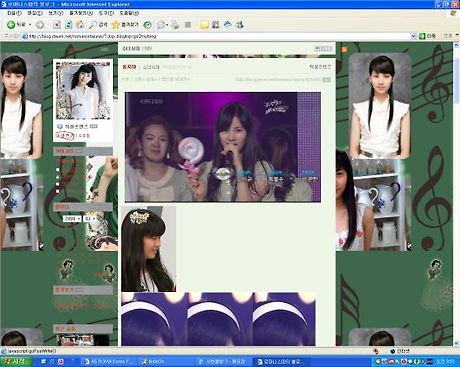The width and height of the screenshot is (460, 367).
Task: Stop page loading with the red X icon
Action: coord(57,25)
